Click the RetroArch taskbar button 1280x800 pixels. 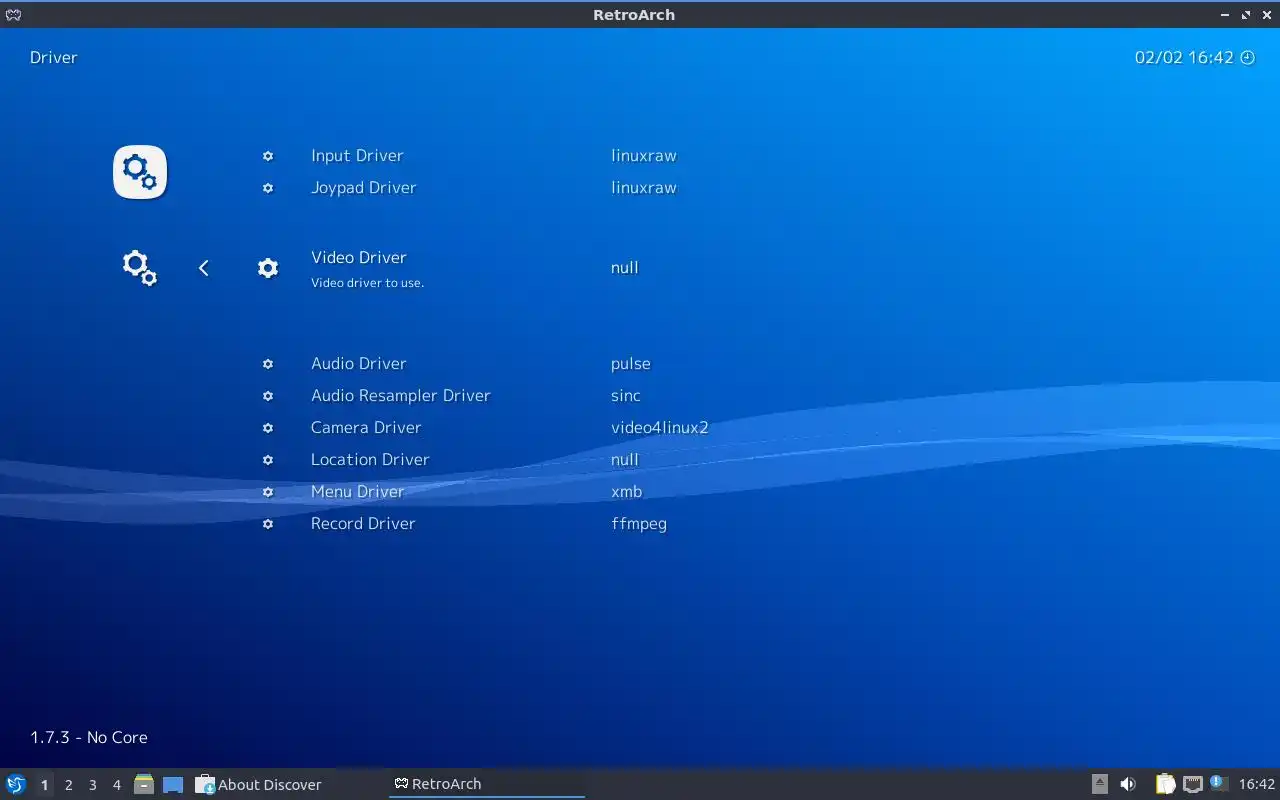point(487,785)
